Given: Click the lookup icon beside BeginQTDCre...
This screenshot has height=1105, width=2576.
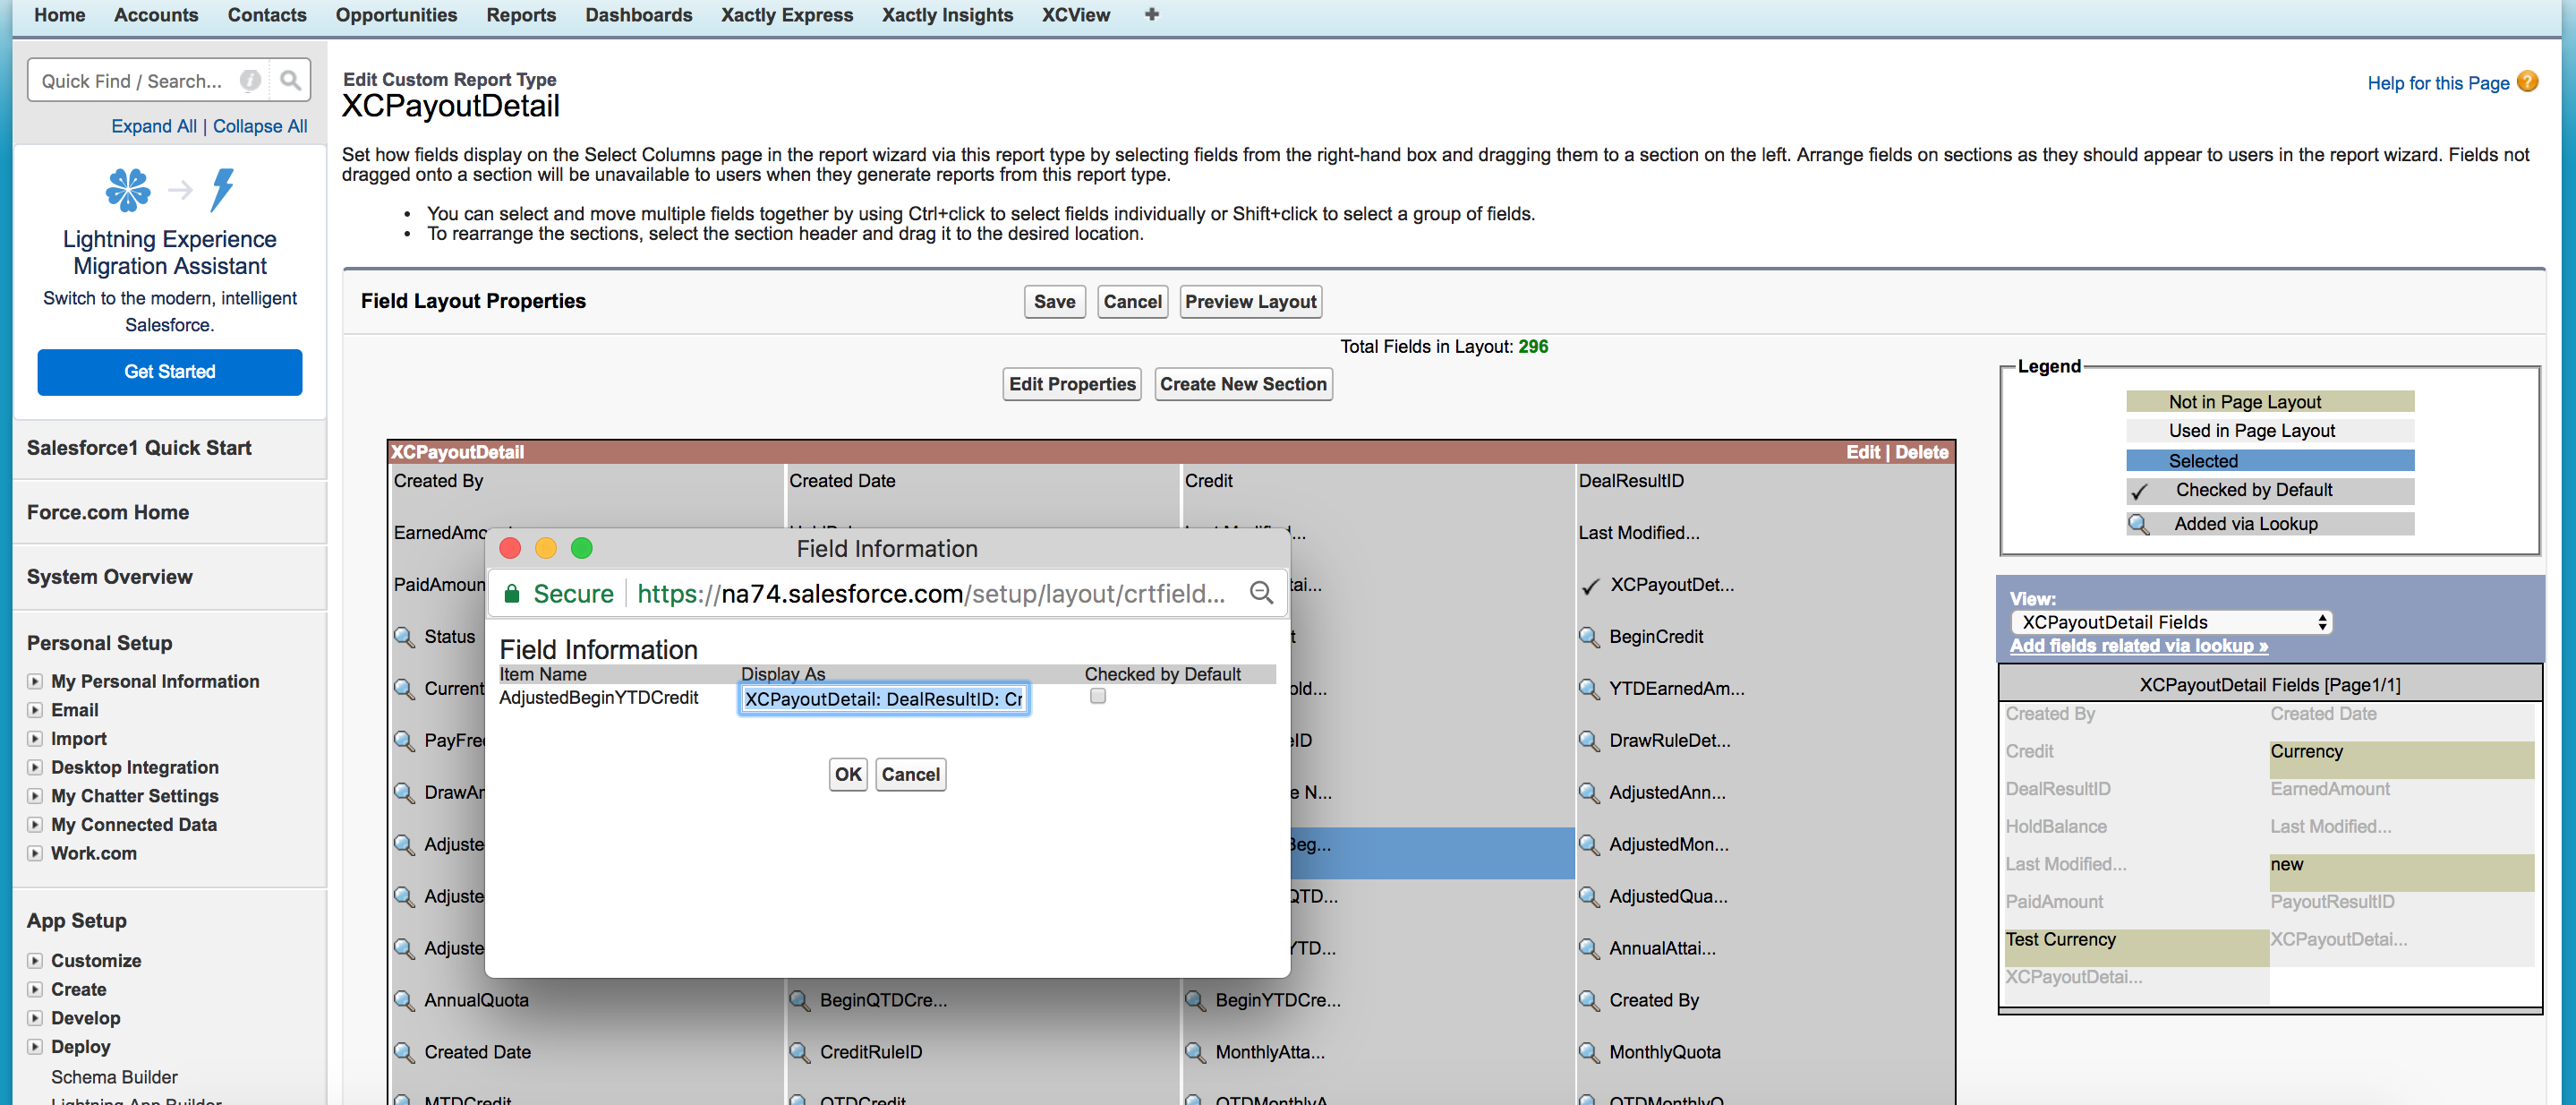Looking at the screenshot, I should coord(799,1000).
